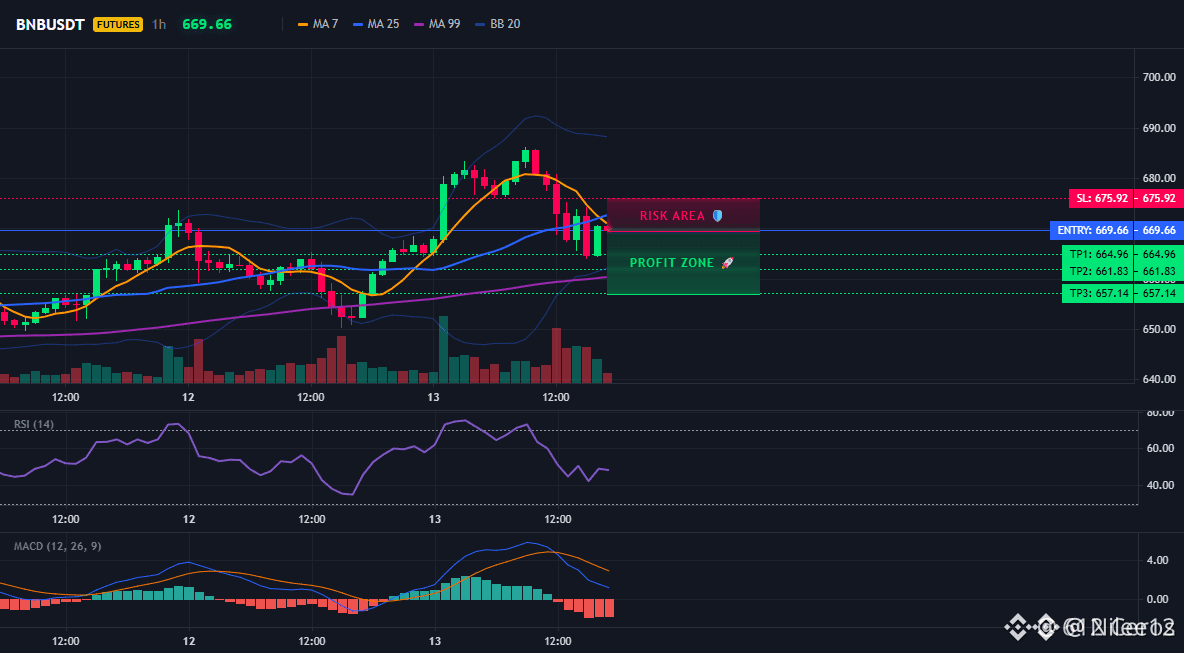This screenshot has height=653, width=1184.
Task: Click the 669.66 price in header
Action: click(x=207, y=24)
